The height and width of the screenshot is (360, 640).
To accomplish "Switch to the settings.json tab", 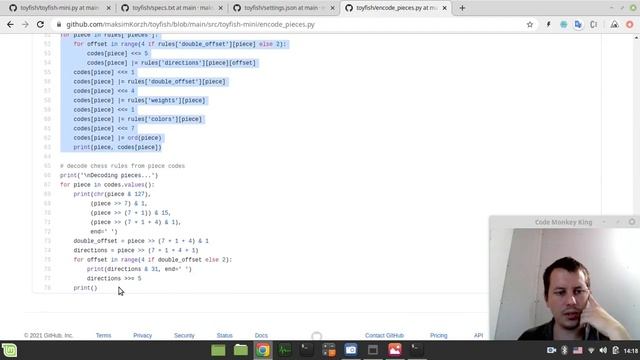I will pyautogui.click(x=284, y=8).
